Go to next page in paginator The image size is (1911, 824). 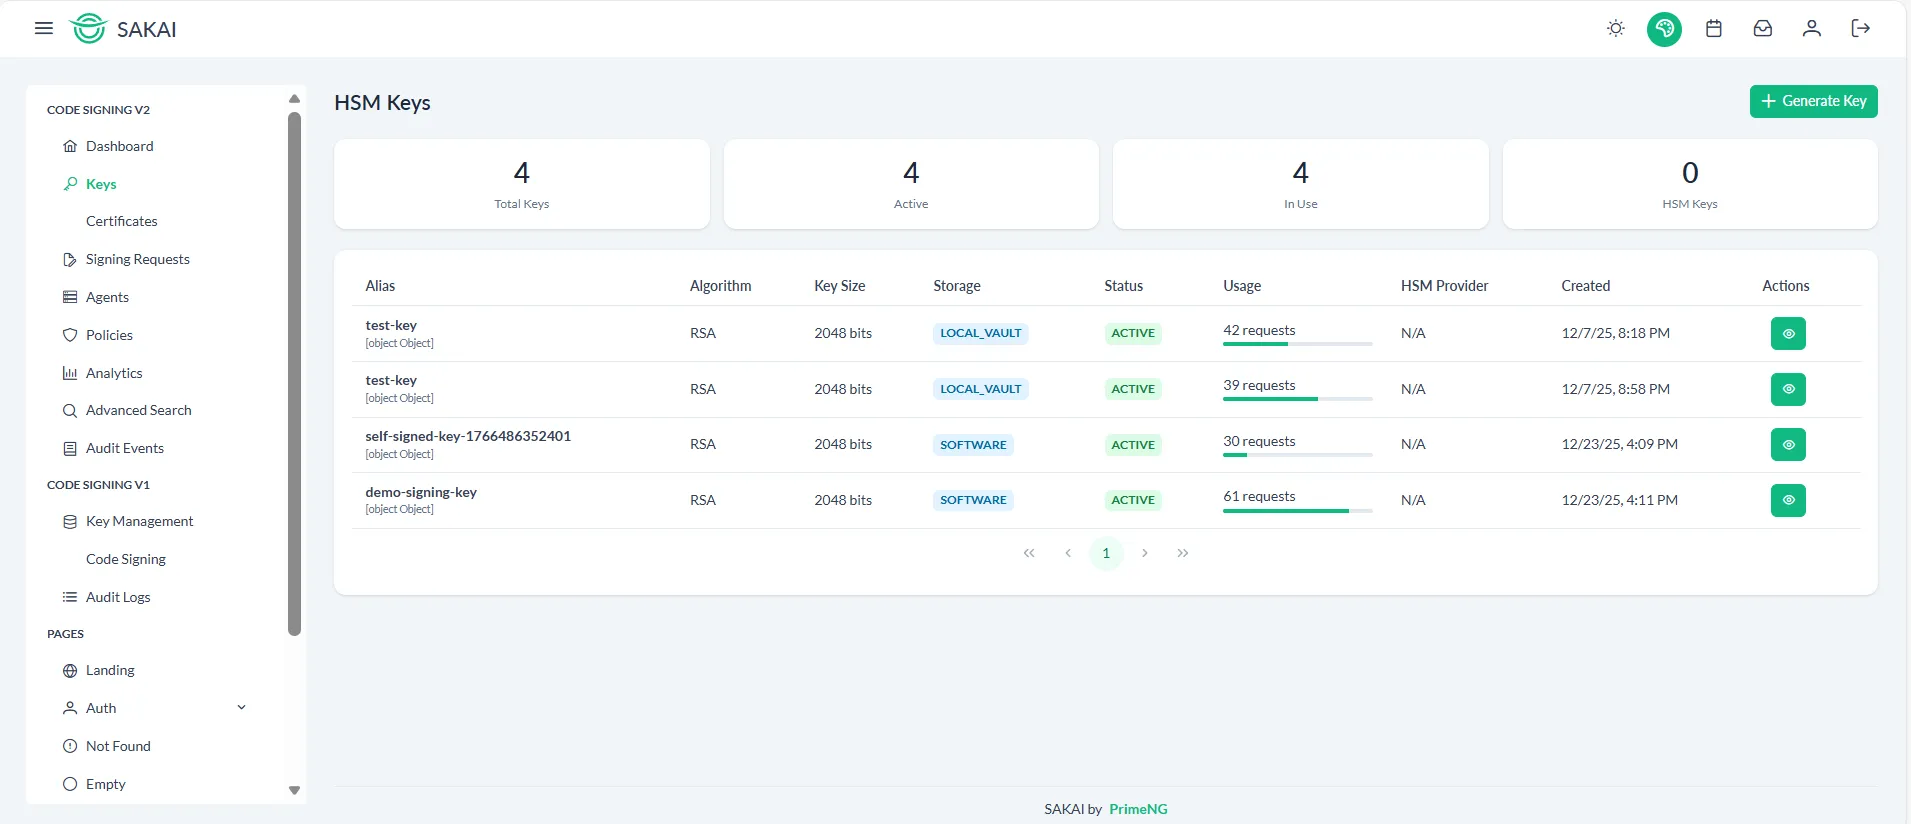(1144, 553)
